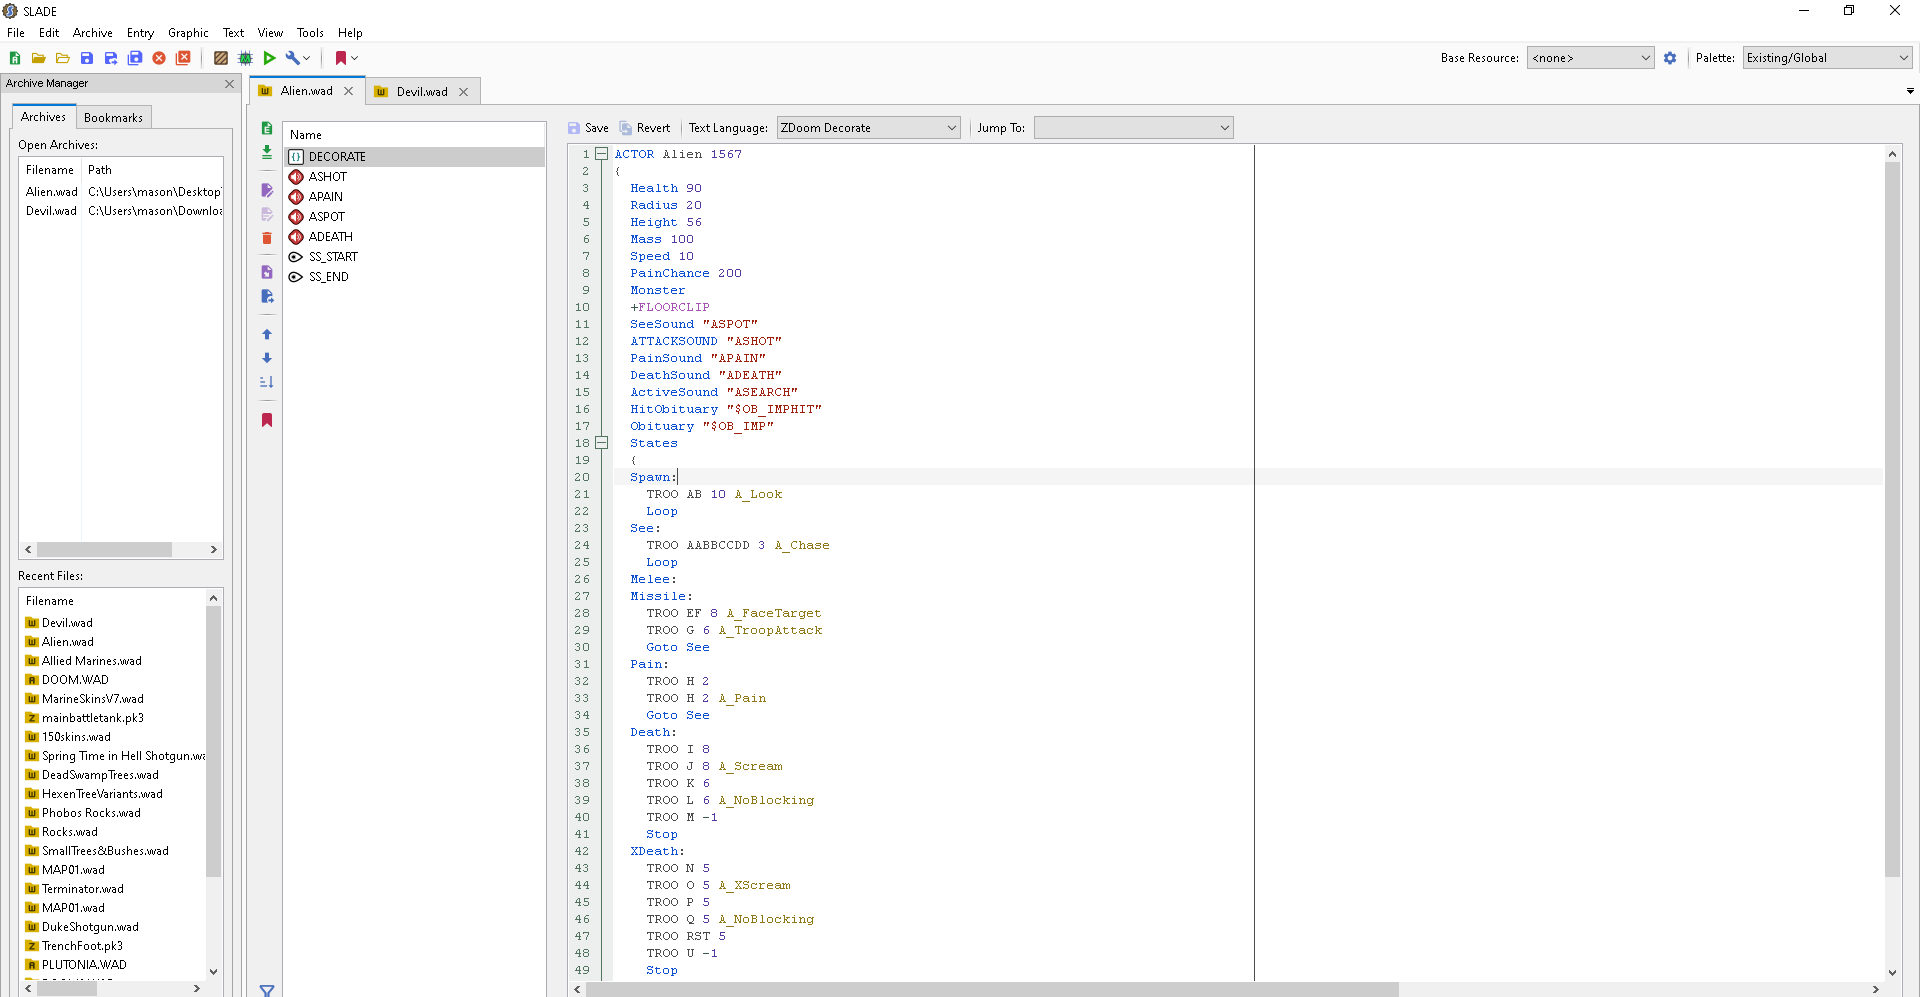Image resolution: width=1920 pixels, height=997 pixels.
Task: Close all archives toolbar icon
Action: click(x=183, y=58)
